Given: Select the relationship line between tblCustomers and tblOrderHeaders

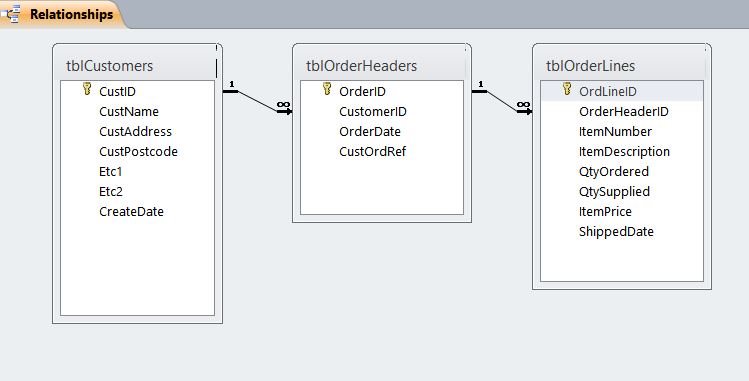Looking at the screenshot, I should (257, 101).
